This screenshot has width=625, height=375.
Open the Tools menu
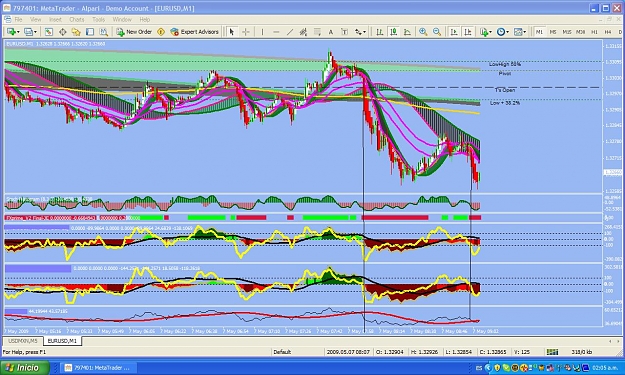coord(98,20)
